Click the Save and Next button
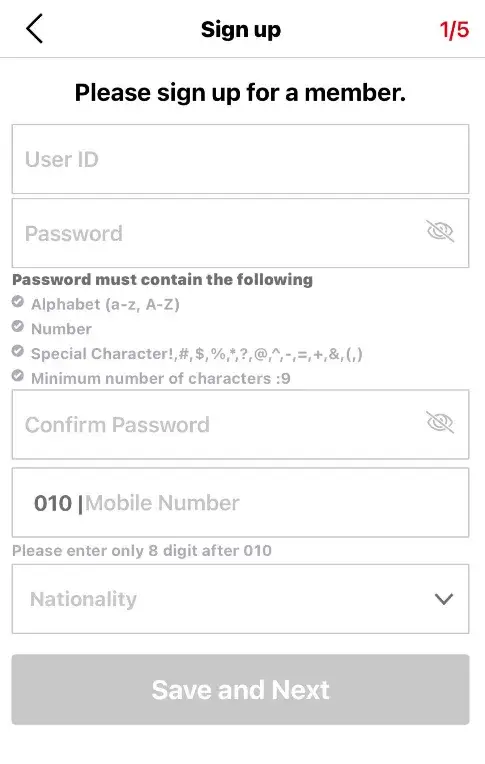 240,689
